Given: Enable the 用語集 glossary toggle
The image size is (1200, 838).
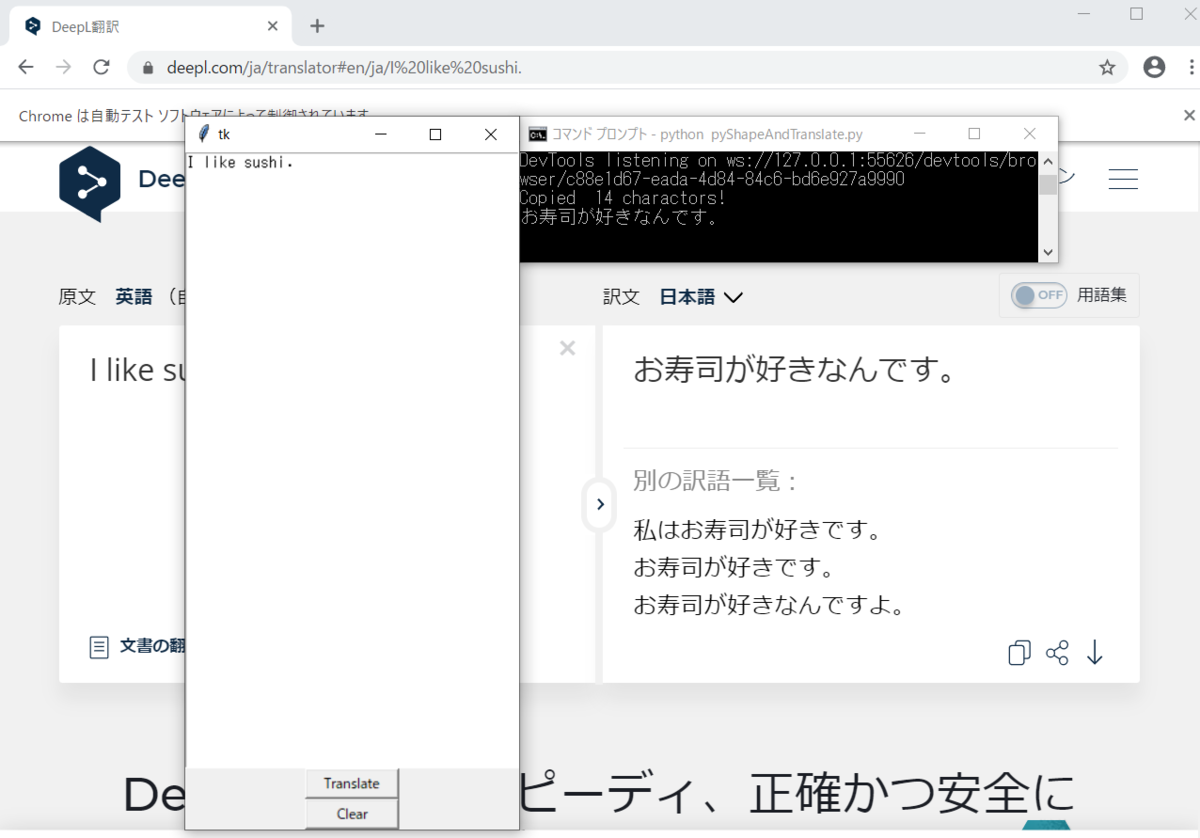Looking at the screenshot, I should coord(1038,295).
